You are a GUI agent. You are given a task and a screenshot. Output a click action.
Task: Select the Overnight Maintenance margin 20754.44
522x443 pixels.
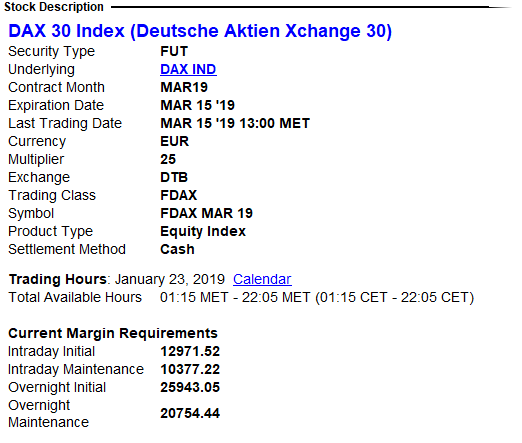(x=190, y=413)
